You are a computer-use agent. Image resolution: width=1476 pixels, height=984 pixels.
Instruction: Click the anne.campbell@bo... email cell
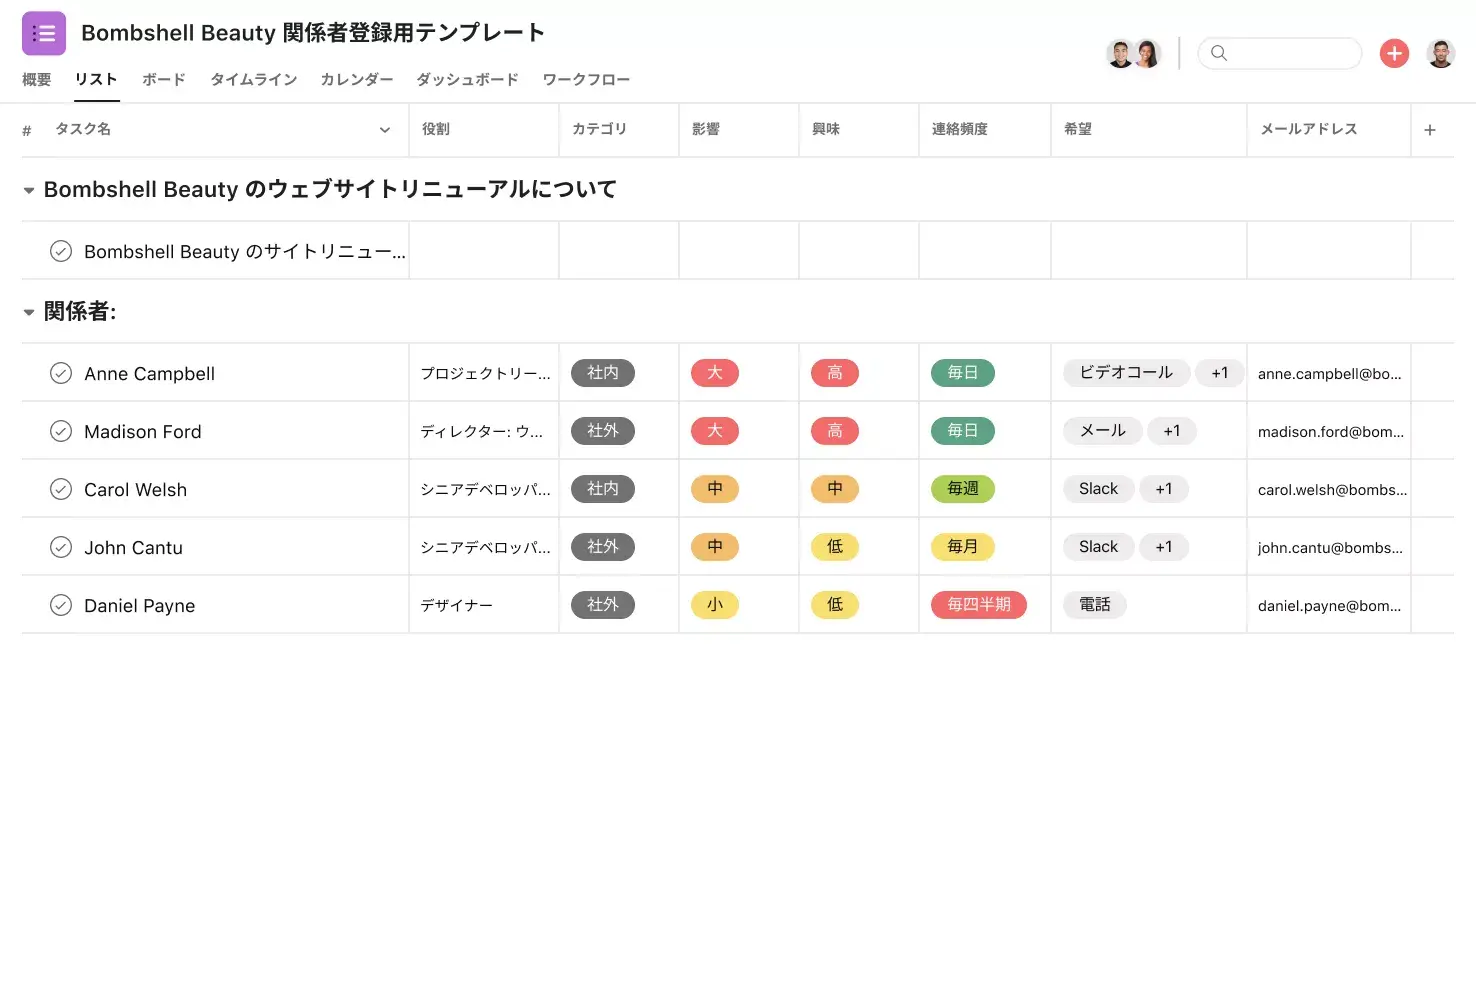[1329, 373]
